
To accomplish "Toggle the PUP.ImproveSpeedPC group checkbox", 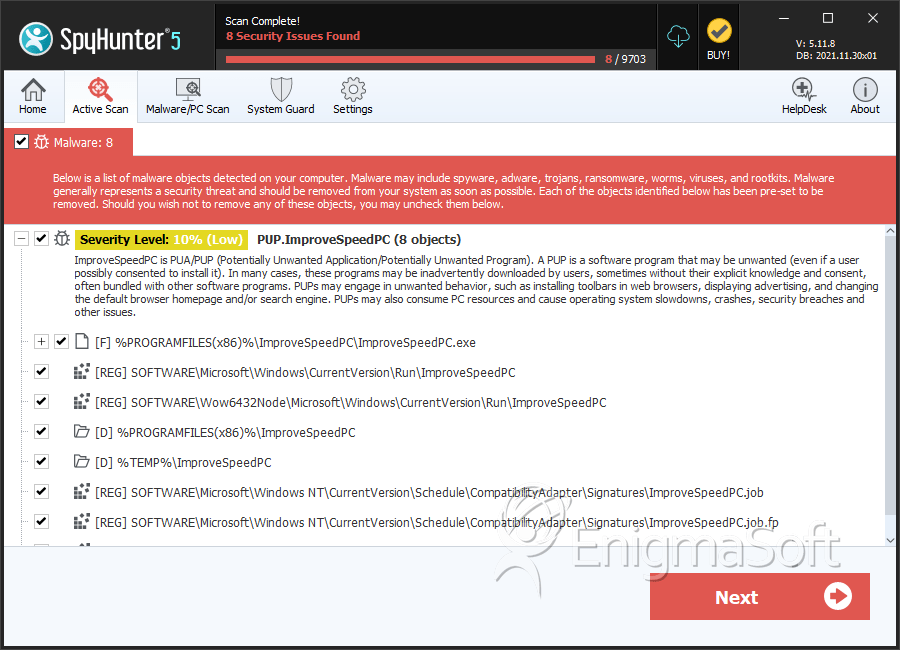I will coord(41,238).
